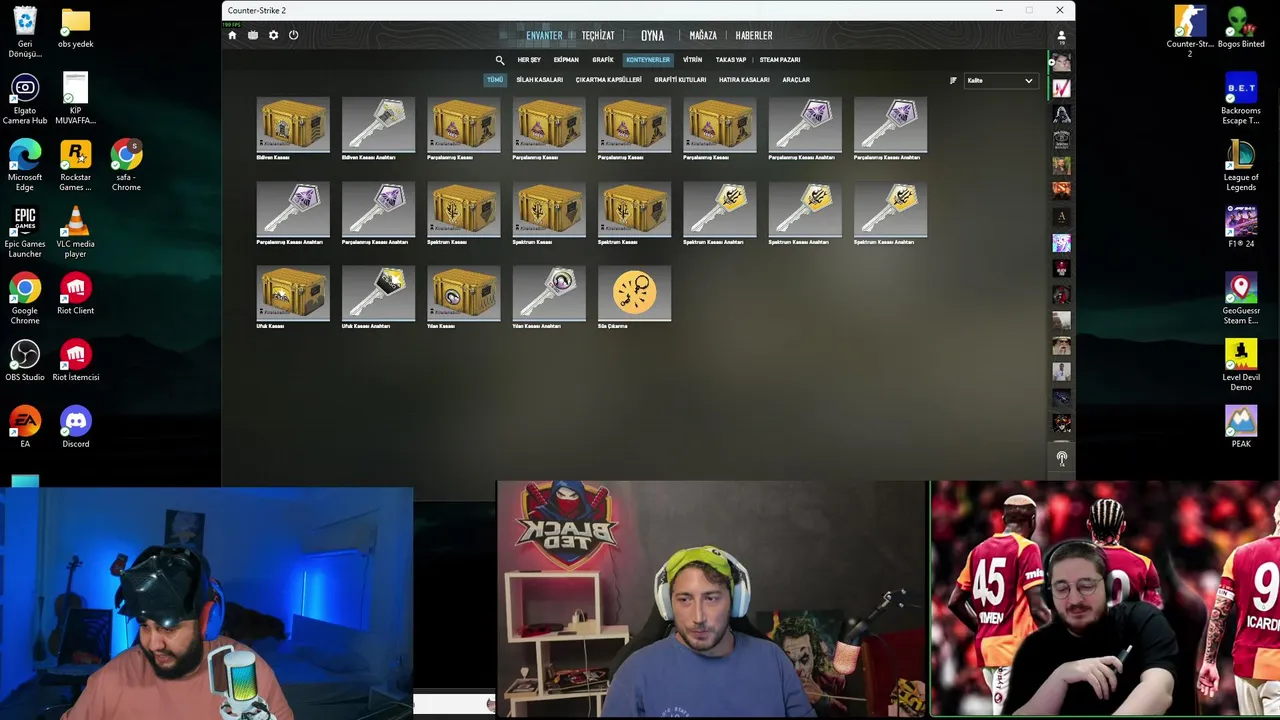1280x720 pixels.
Task: Launch the EA app shortcut
Action: (25, 428)
